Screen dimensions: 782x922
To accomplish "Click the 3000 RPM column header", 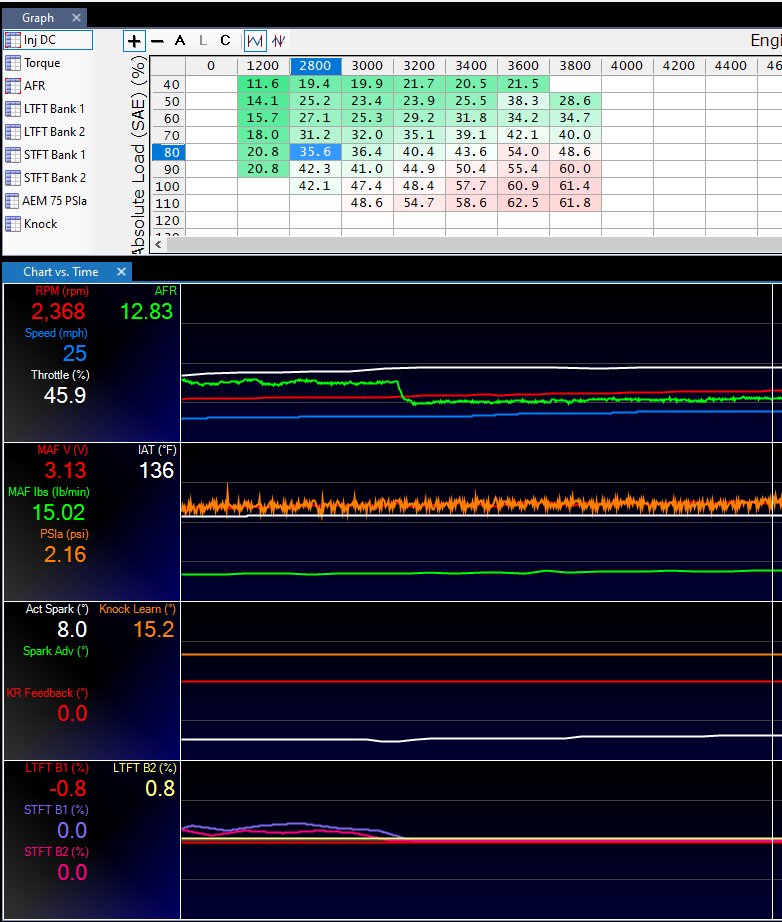I will 367,66.
